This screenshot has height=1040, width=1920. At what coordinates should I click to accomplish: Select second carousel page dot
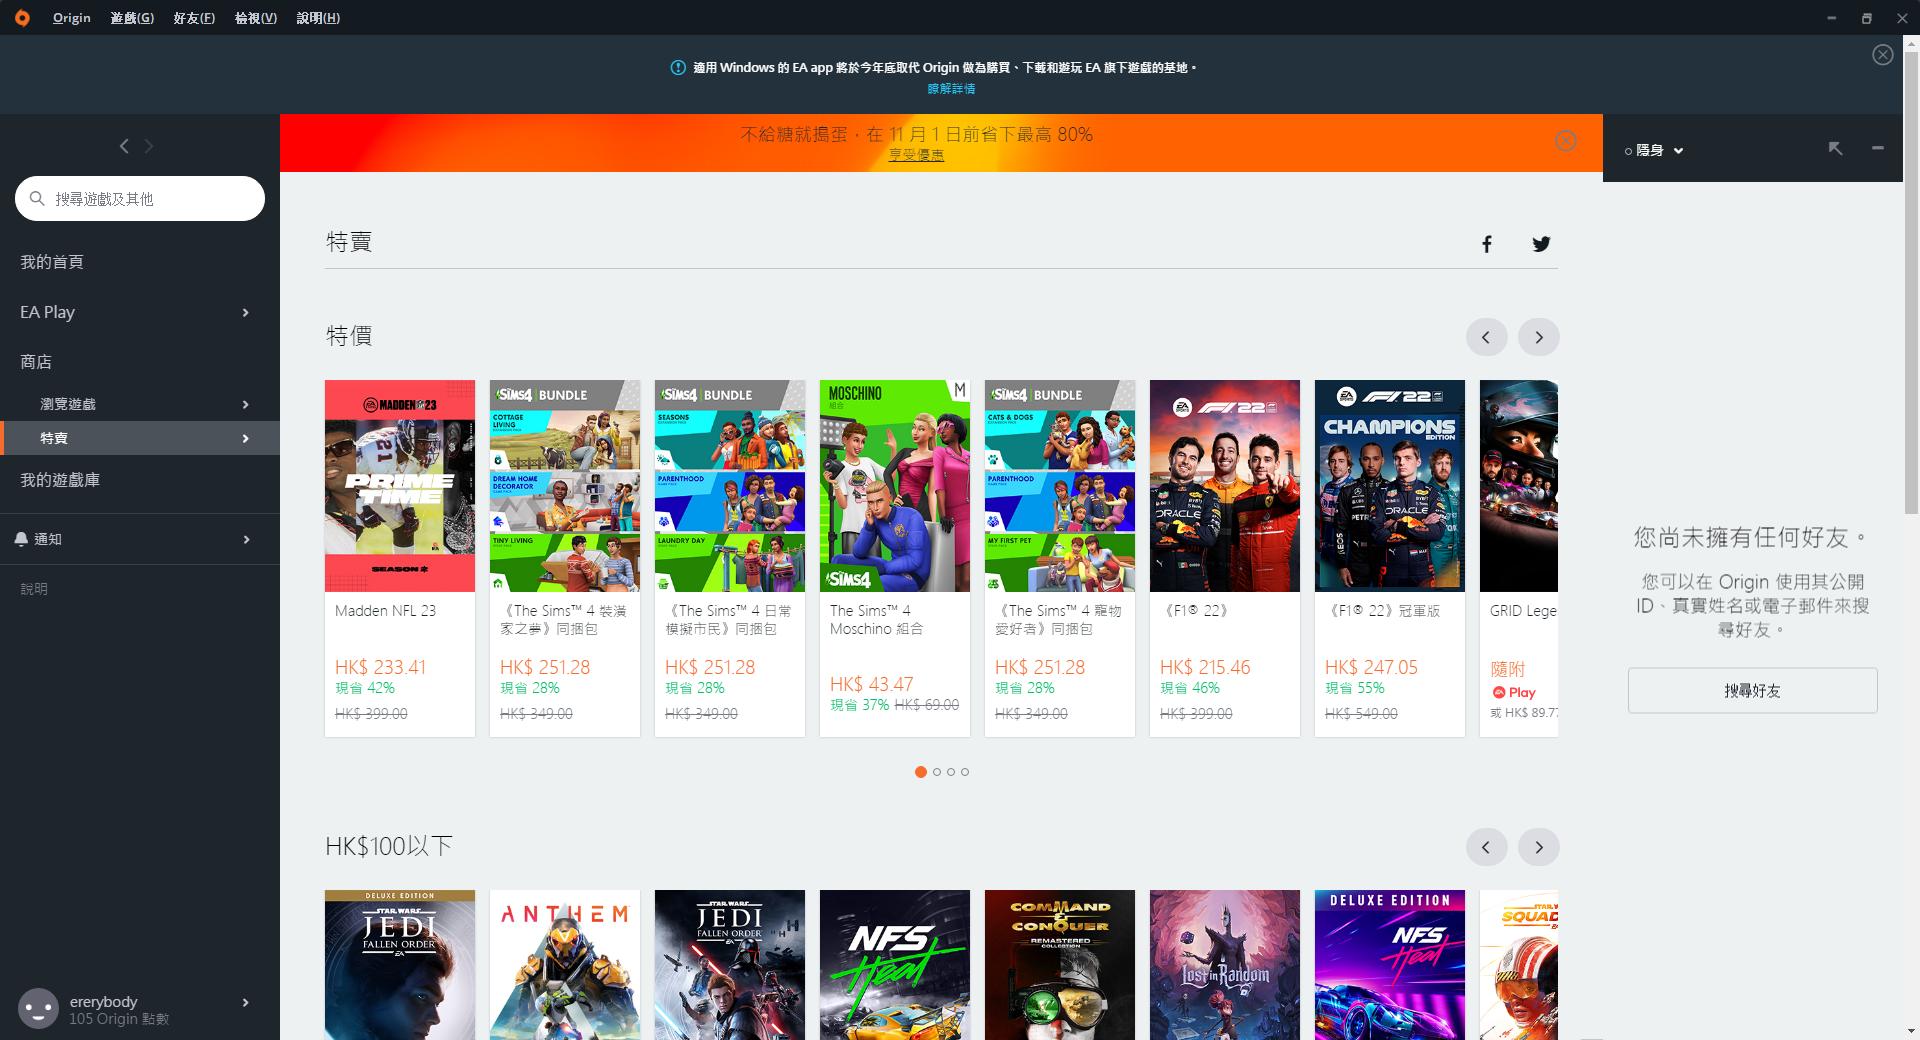click(x=937, y=772)
